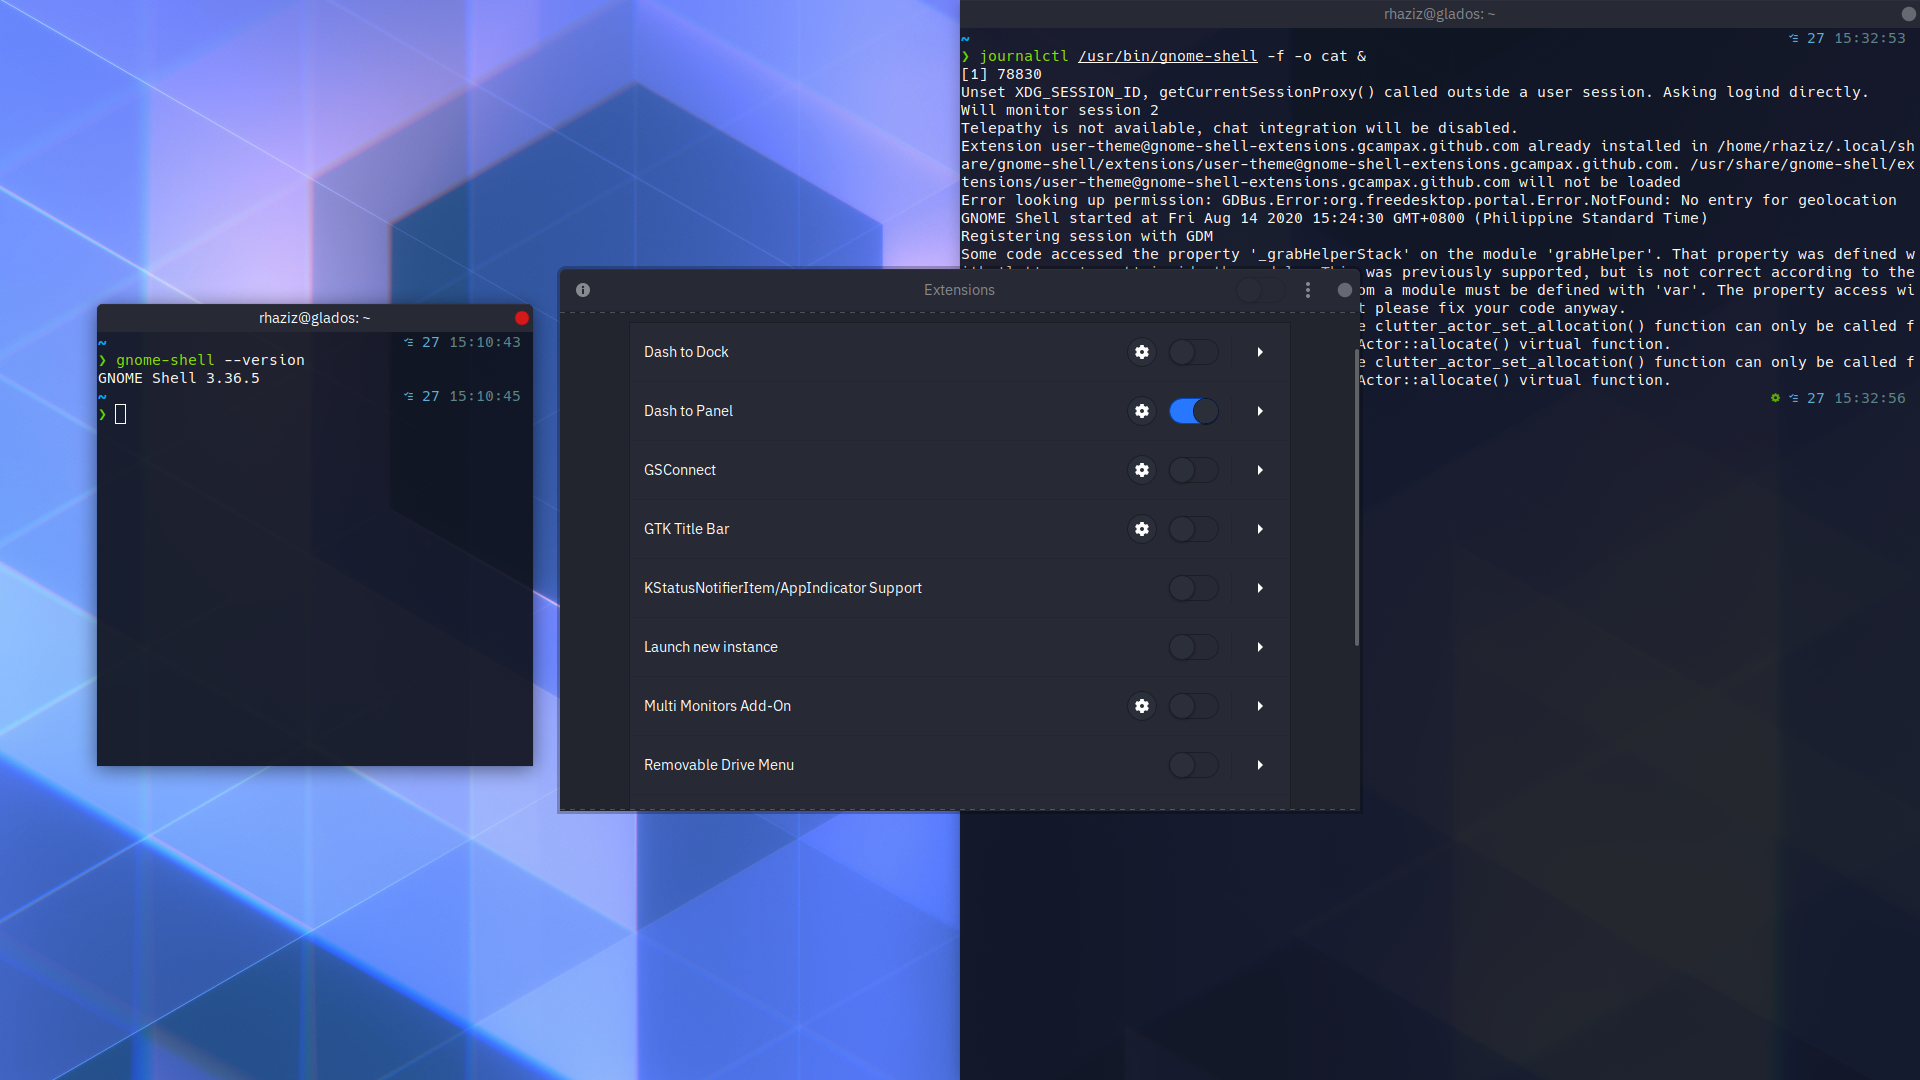Open Multi Monitors Add-On settings gear
Screen dimensions: 1920x1080
(x=1141, y=706)
